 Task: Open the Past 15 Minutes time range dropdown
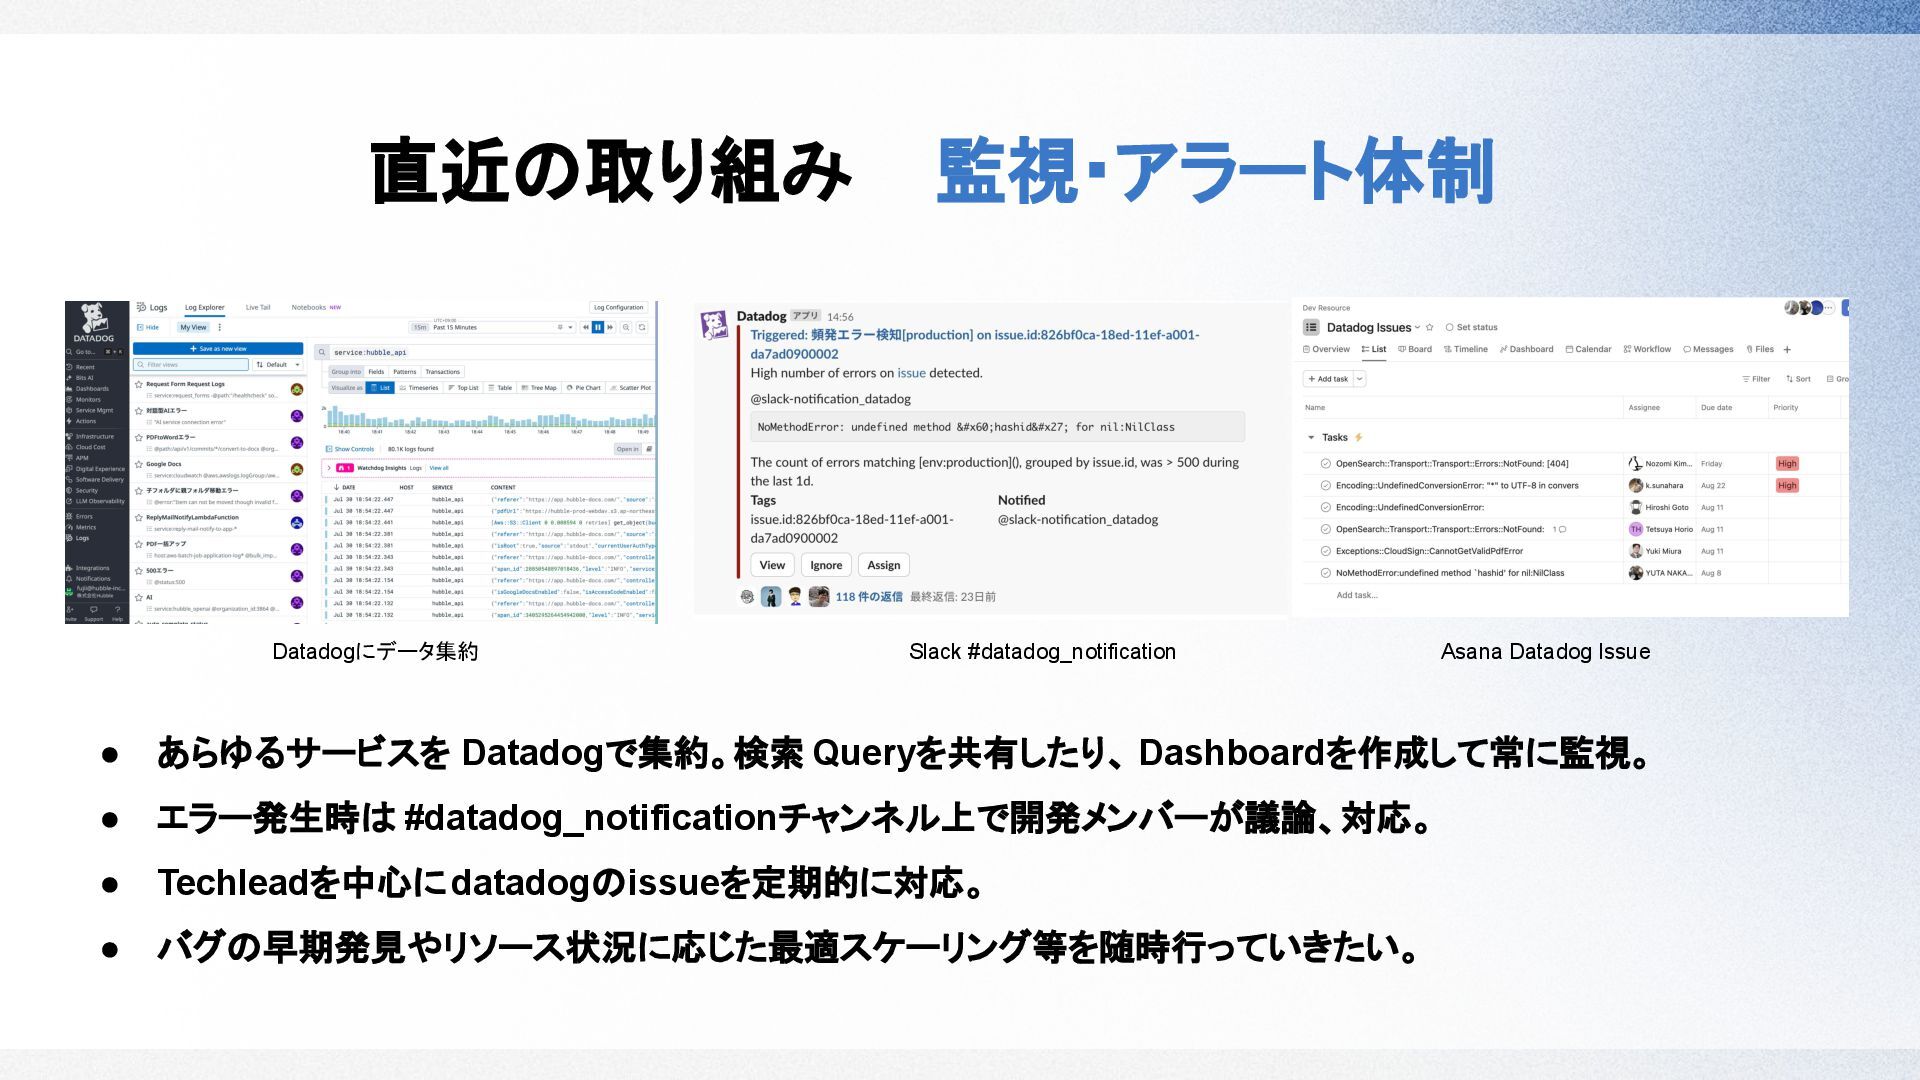[492, 327]
